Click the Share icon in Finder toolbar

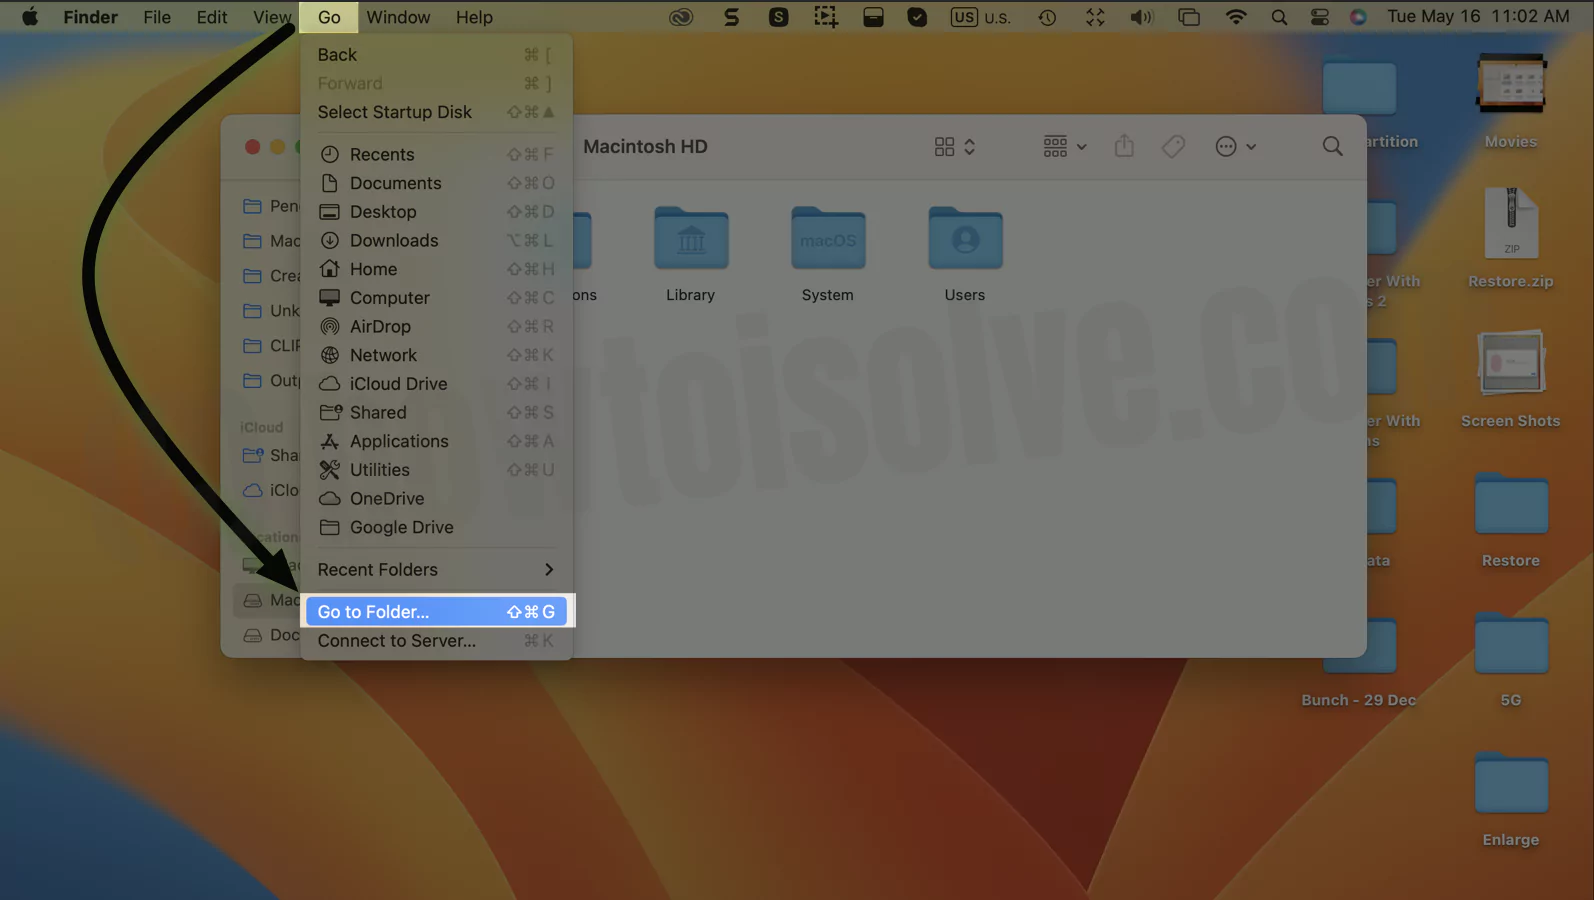pos(1124,147)
